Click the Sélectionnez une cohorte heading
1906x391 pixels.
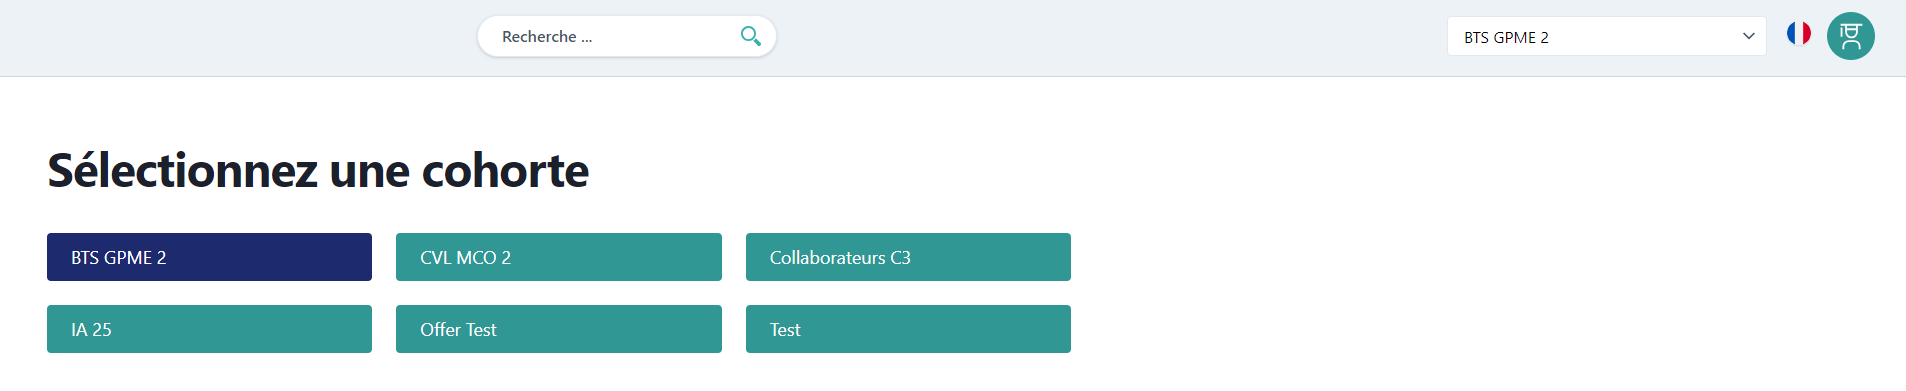pyautogui.click(x=318, y=170)
